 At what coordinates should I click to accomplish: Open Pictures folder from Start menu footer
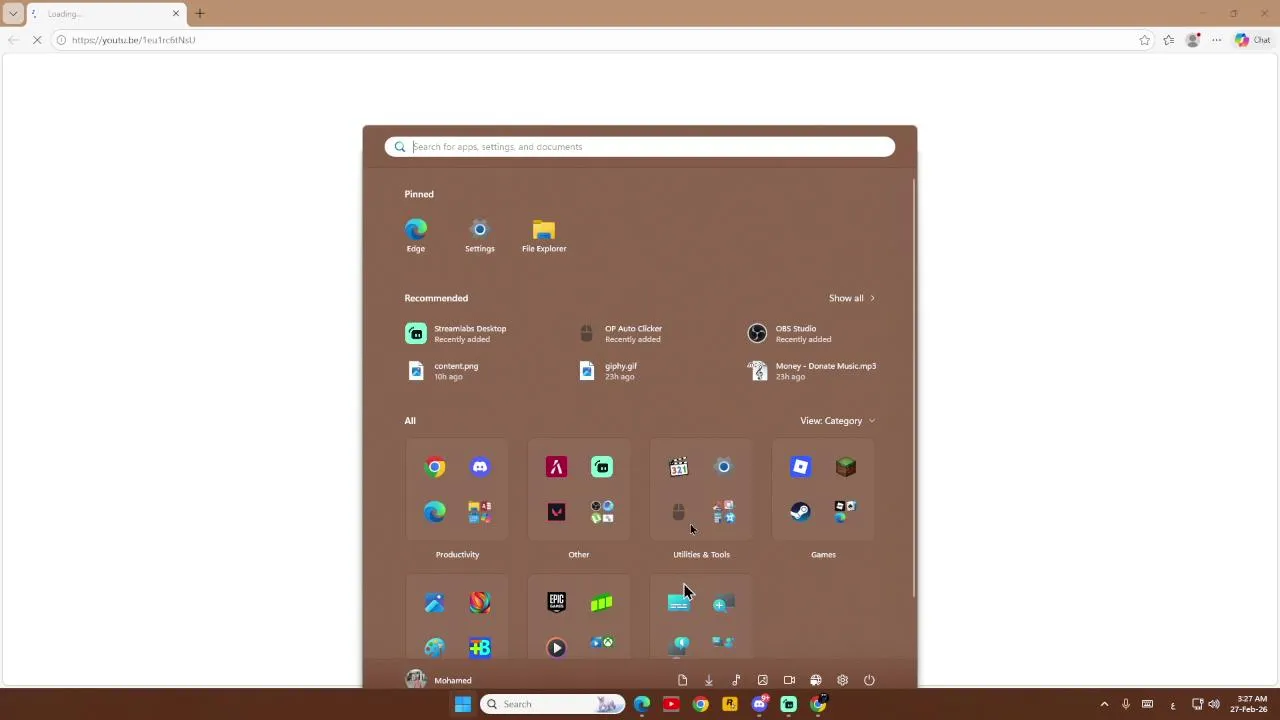762,680
